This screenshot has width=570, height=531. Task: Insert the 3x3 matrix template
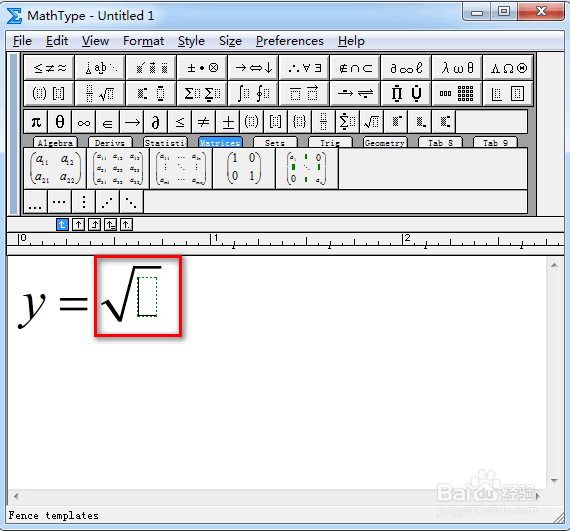coord(118,168)
